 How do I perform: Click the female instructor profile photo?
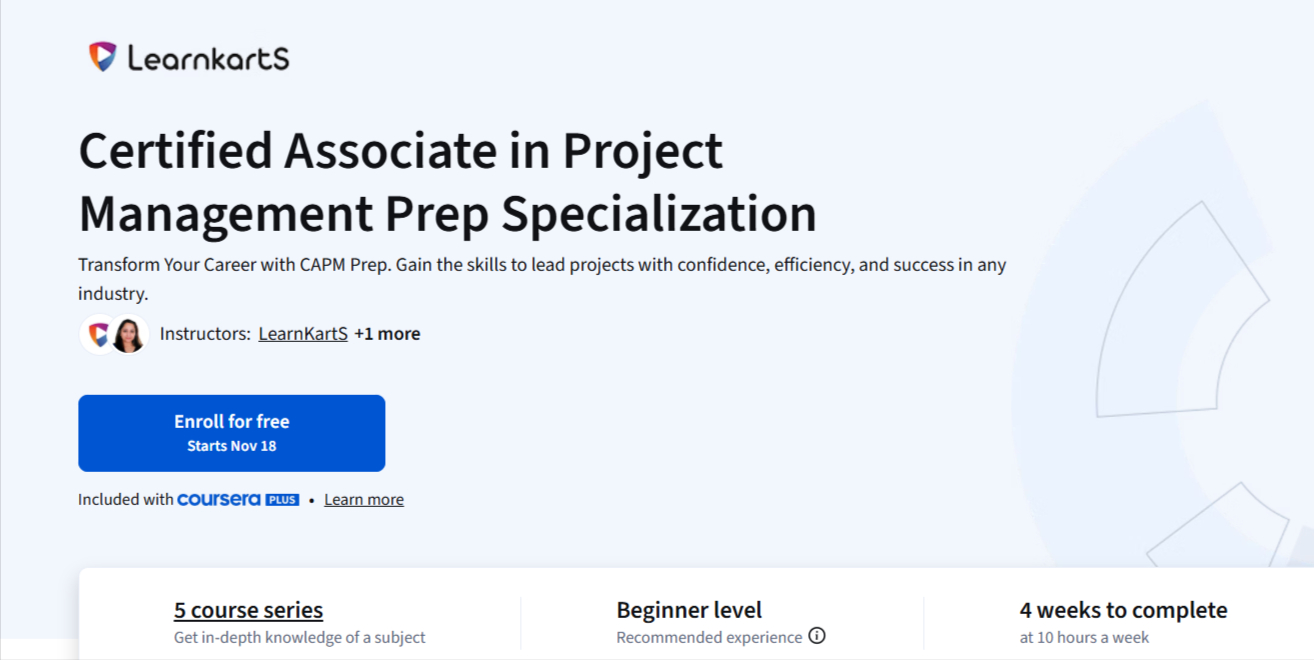[x=129, y=334]
